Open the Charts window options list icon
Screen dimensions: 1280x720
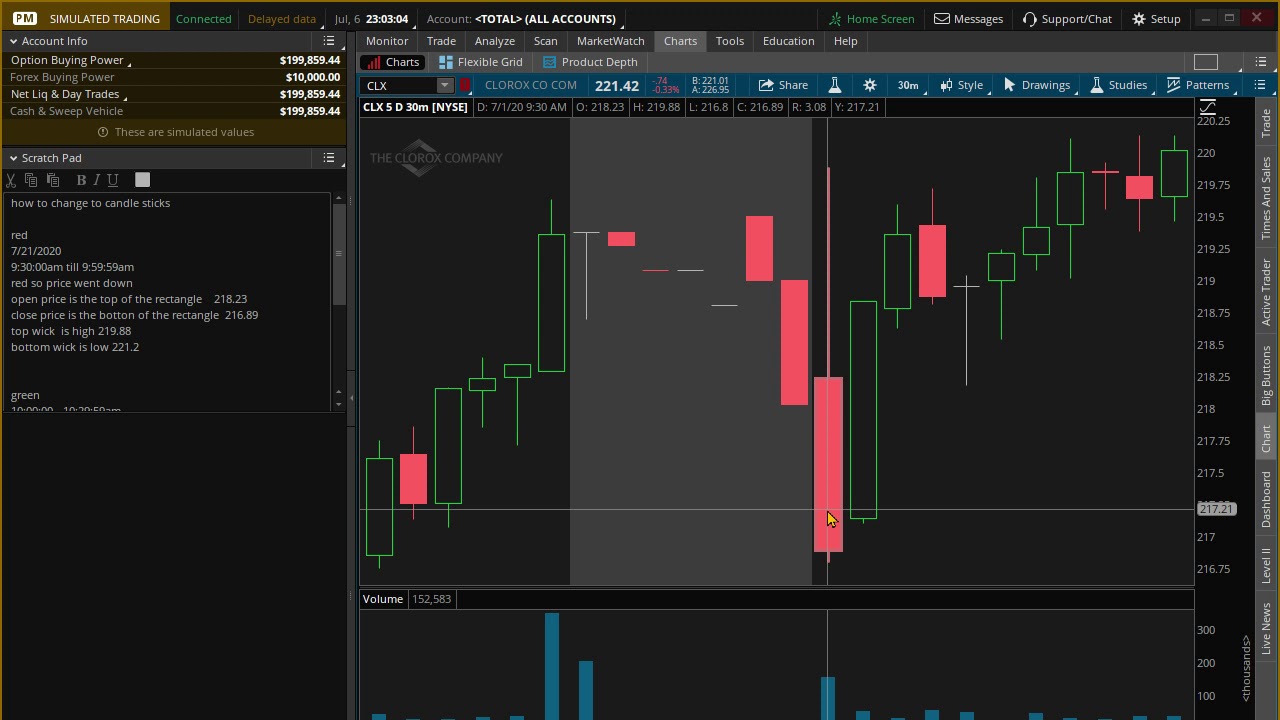pos(1260,62)
